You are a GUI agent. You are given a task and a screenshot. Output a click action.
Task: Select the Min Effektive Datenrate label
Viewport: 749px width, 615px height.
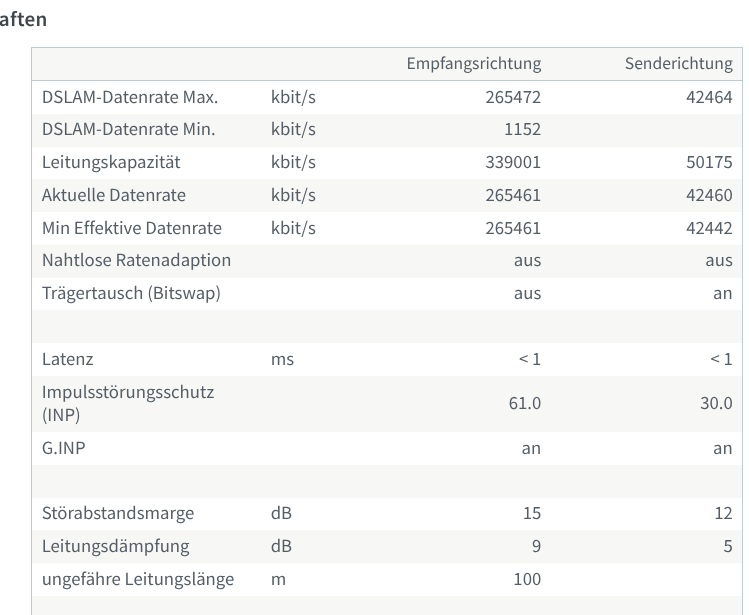(x=132, y=228)
